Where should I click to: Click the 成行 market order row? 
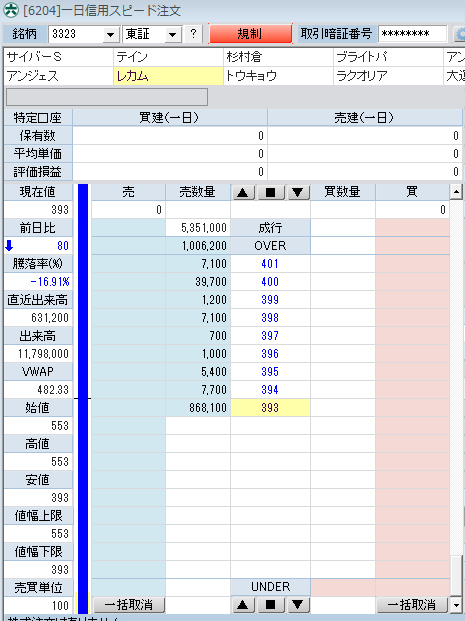coord(271,228)
